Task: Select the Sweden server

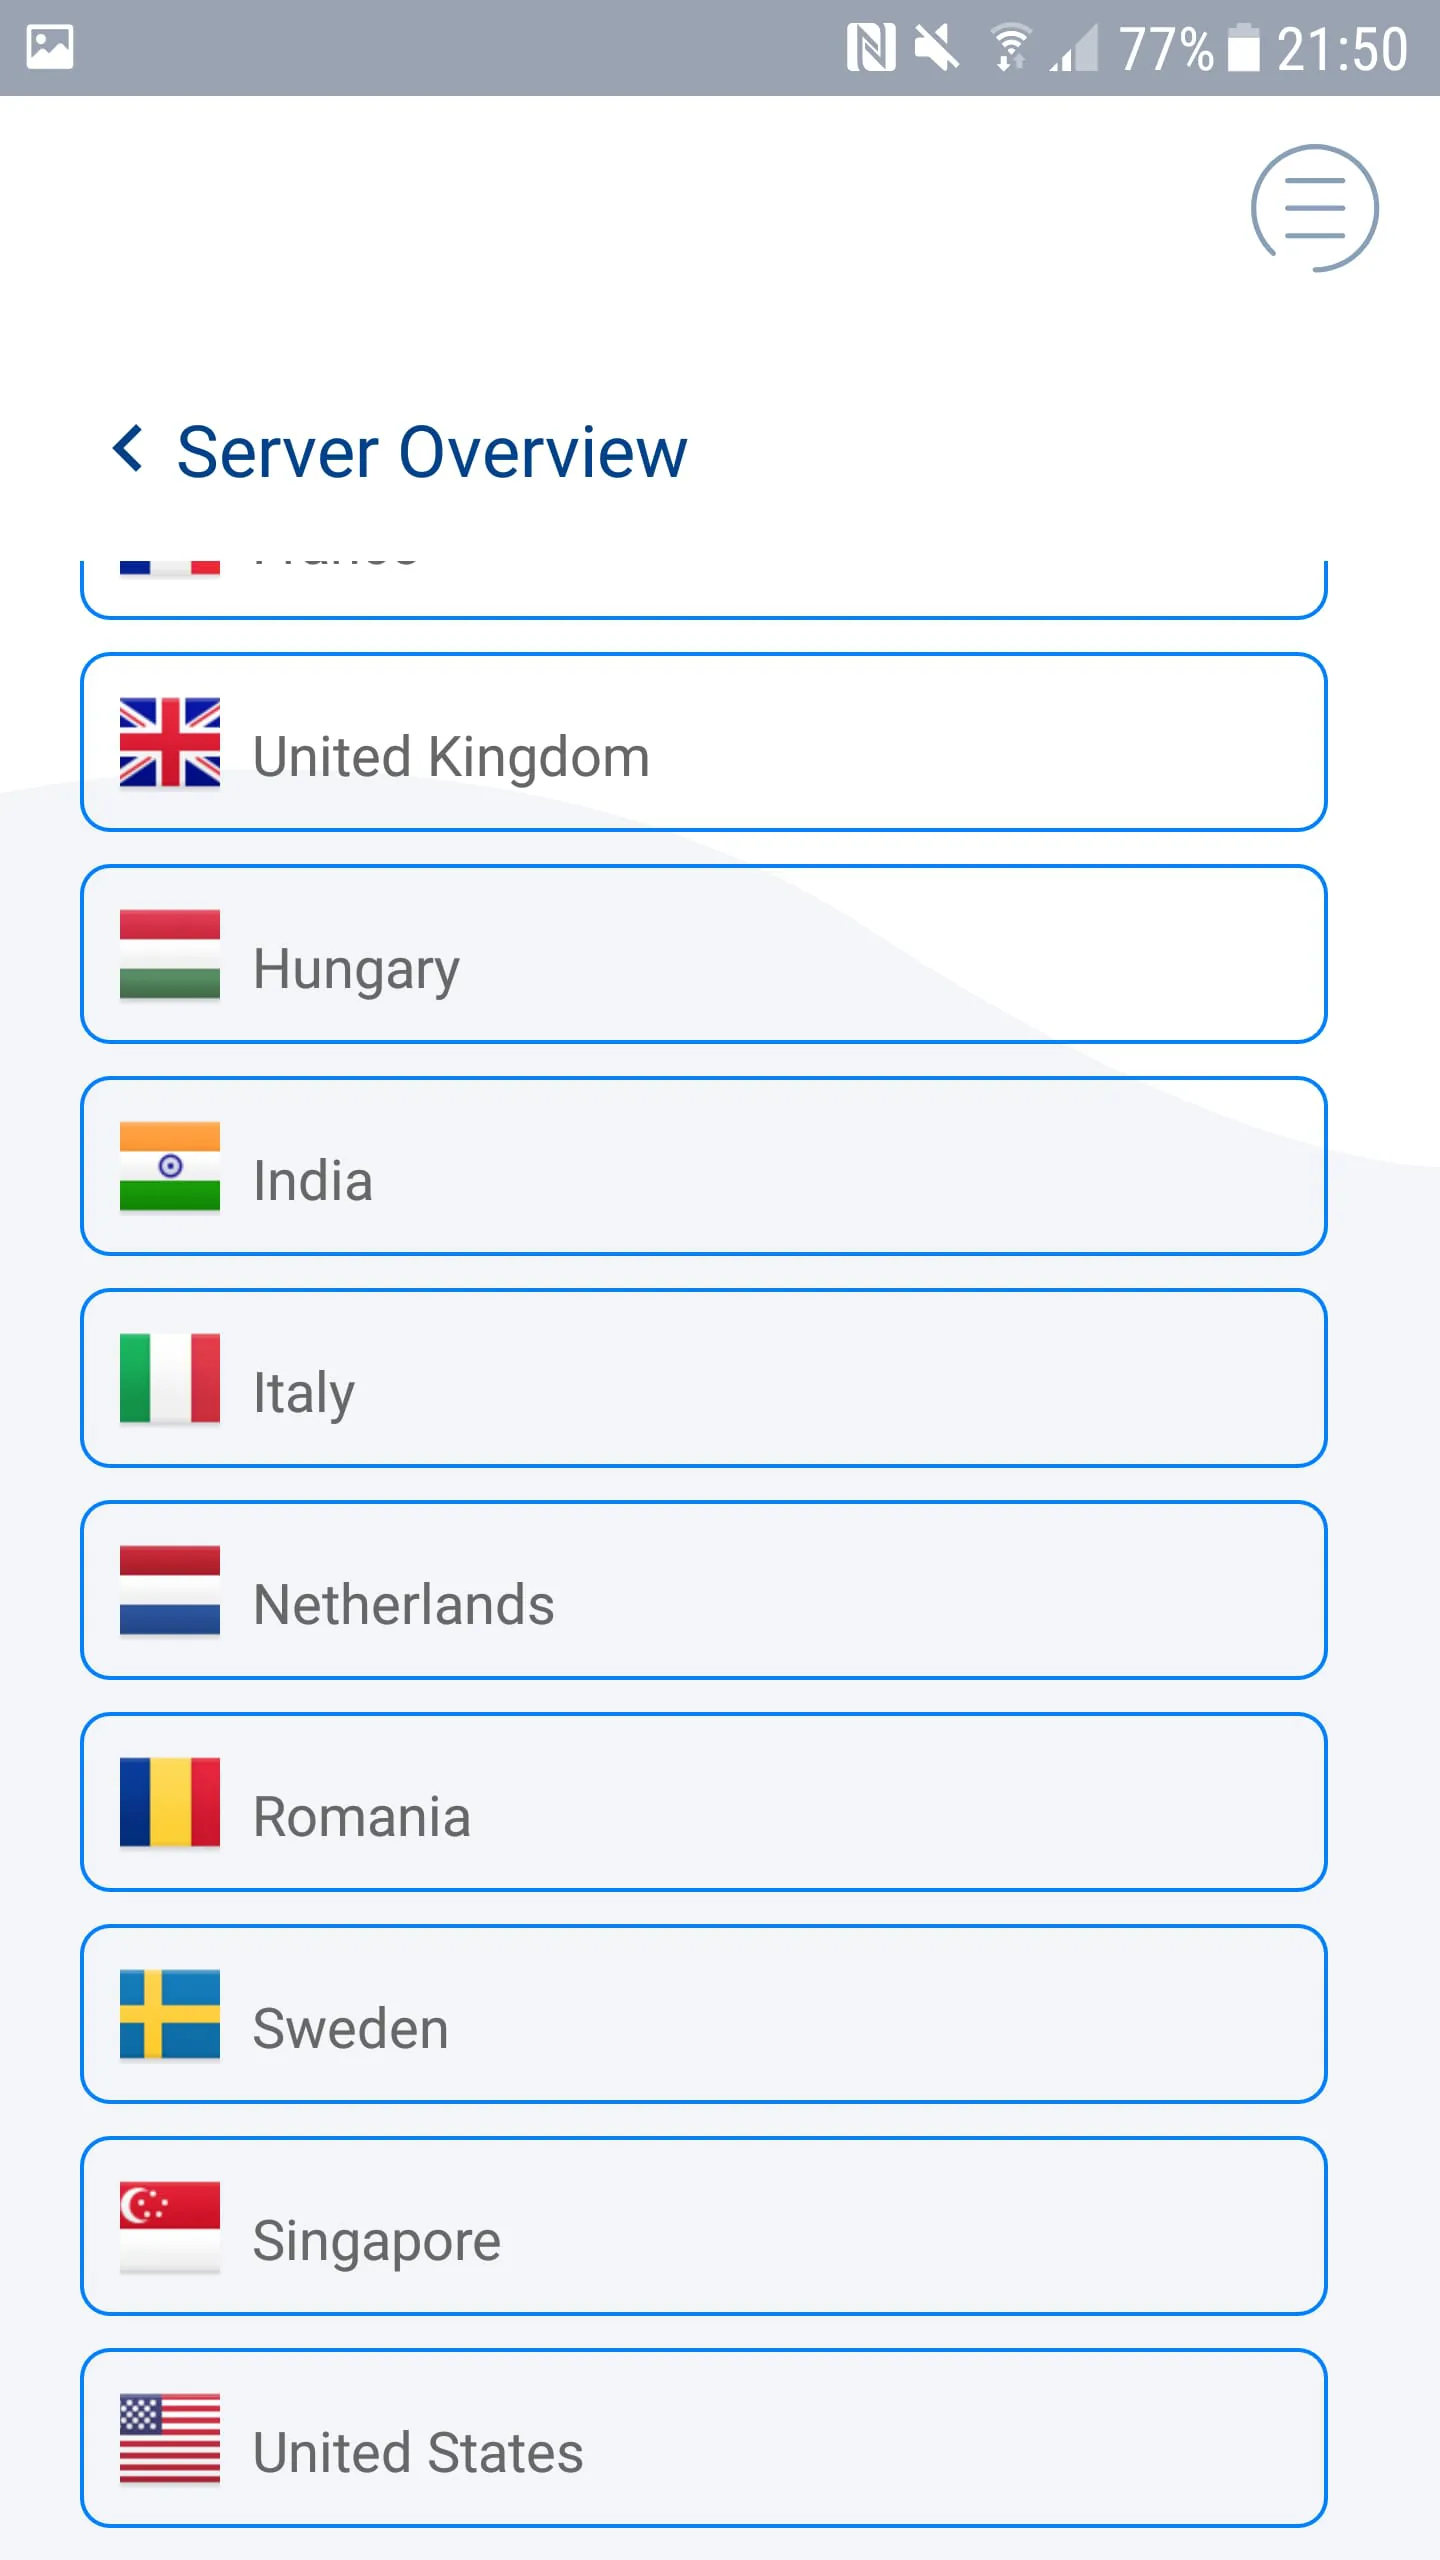Action: [702, 2016]
